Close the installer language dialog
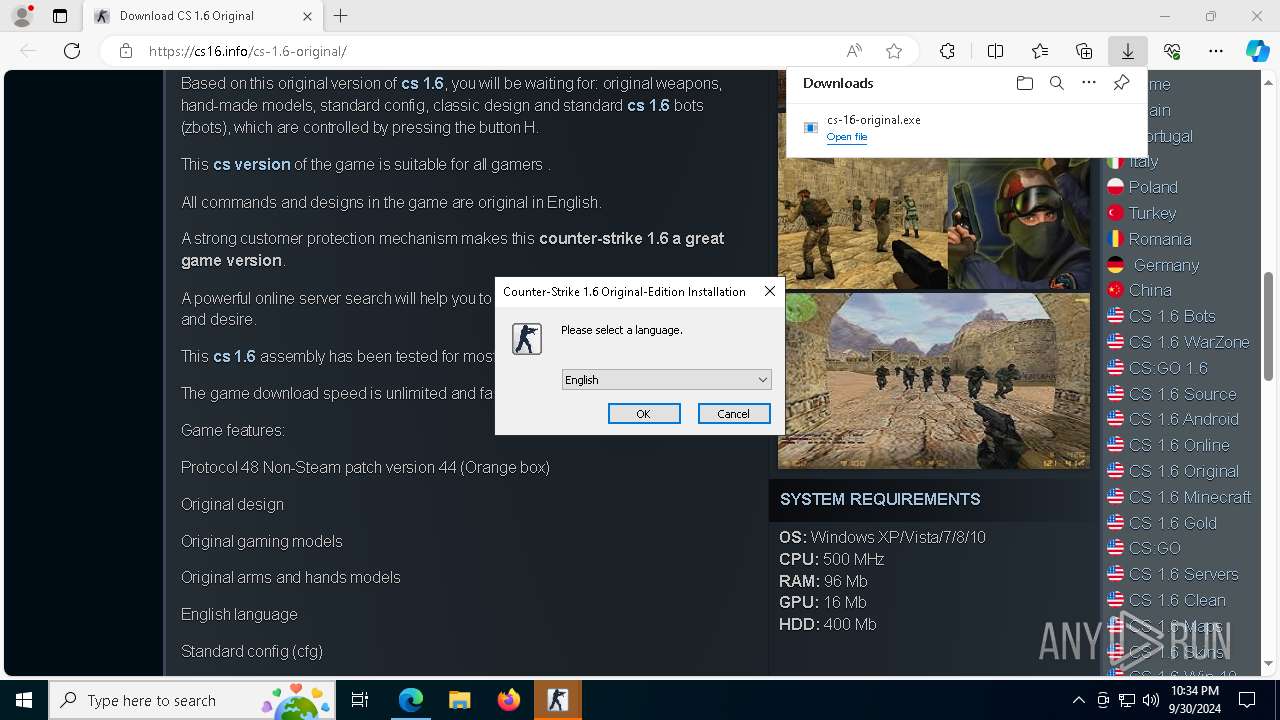 pyautogui.click(x=769, y=291)
